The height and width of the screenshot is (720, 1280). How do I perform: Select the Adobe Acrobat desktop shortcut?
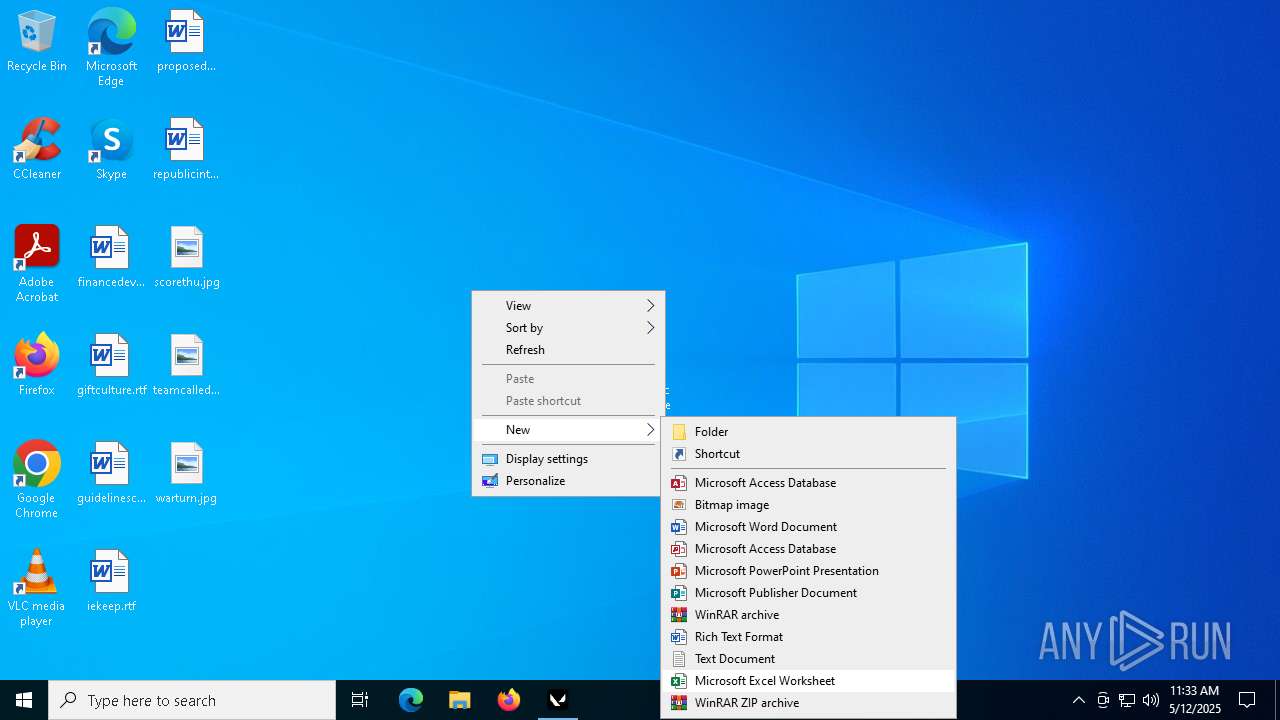pos(37,264)
